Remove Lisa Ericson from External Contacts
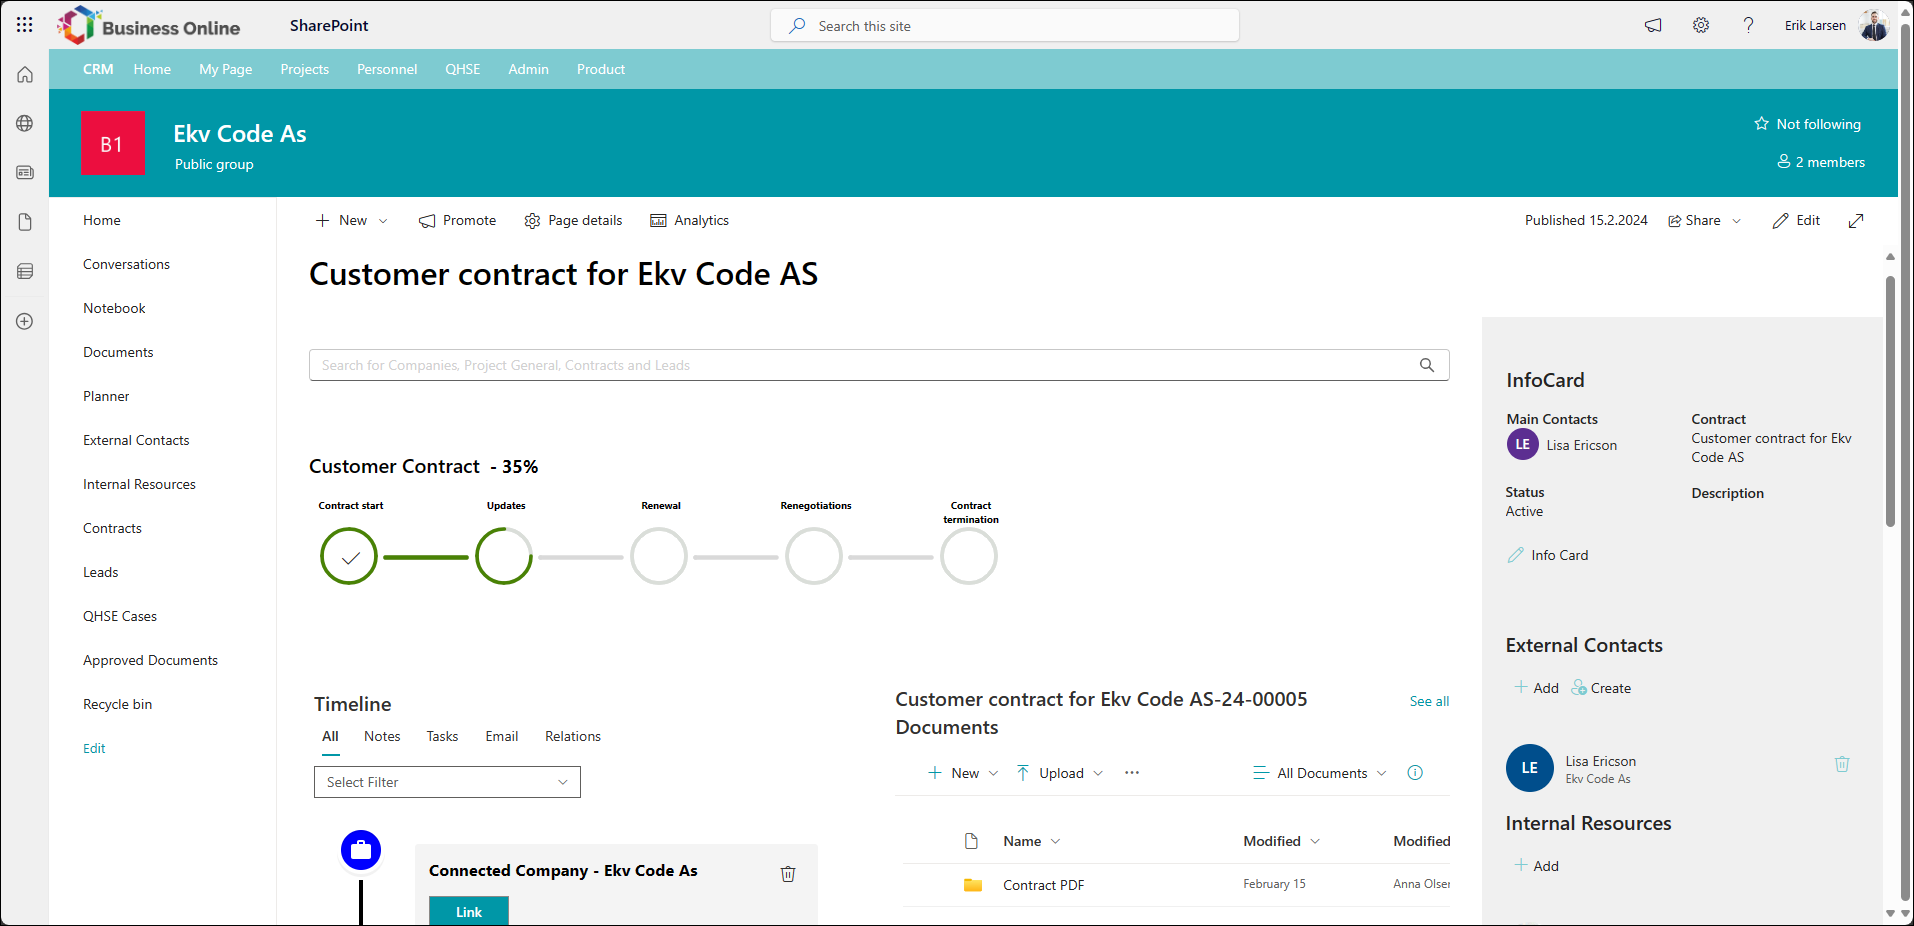 tap(1842, 764)
